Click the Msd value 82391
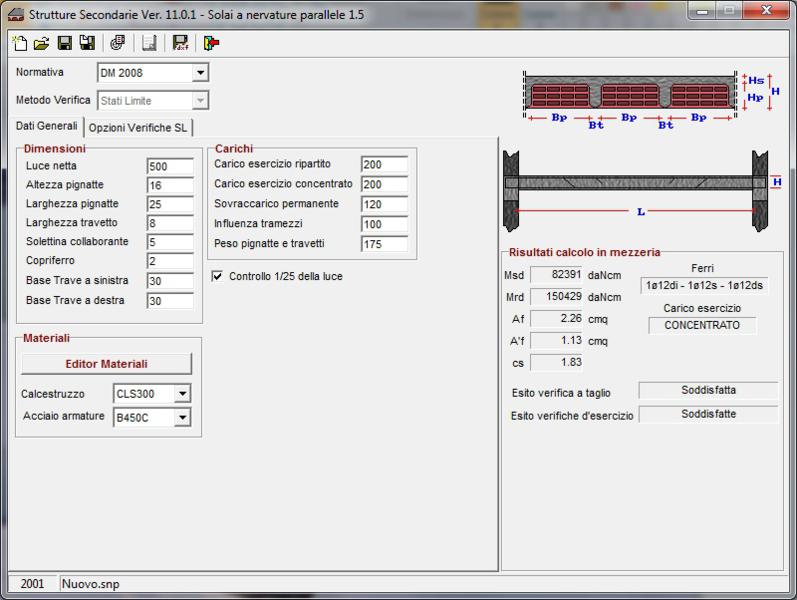The width and height of the screenshot is (797, 600). [x=557, y=275]
